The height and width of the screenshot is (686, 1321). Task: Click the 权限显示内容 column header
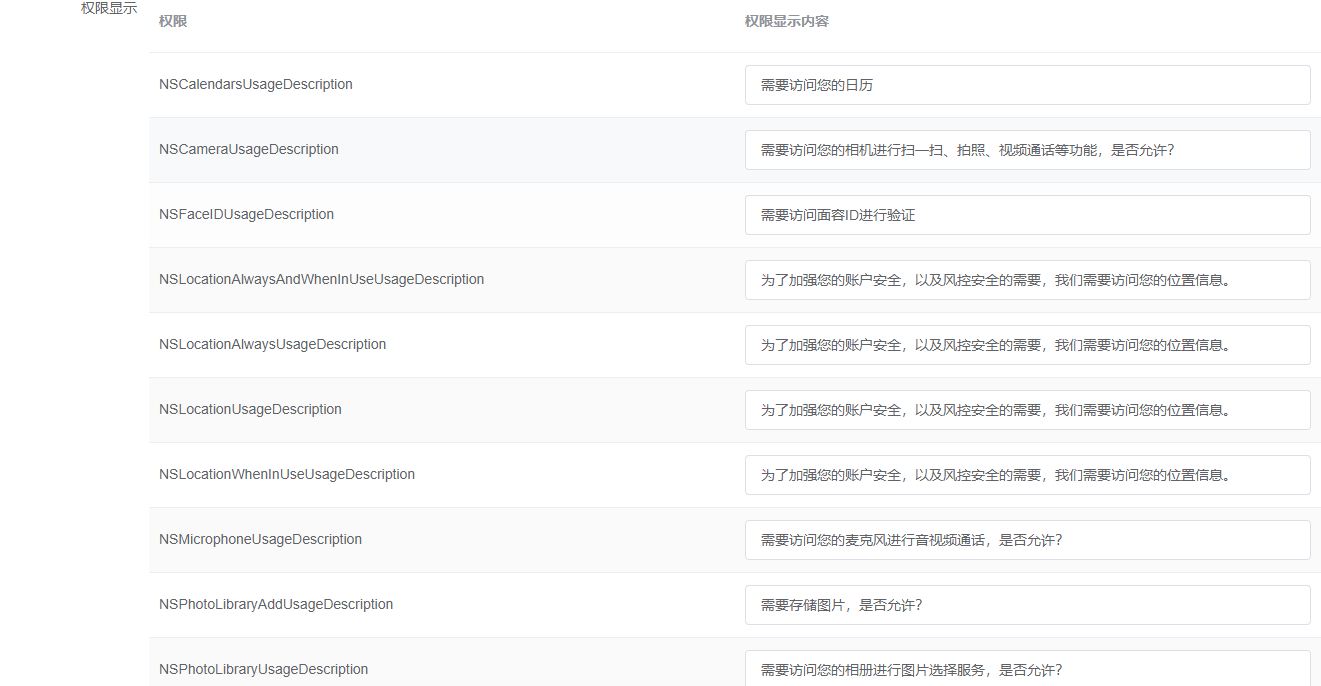click(x=786, y=21)
